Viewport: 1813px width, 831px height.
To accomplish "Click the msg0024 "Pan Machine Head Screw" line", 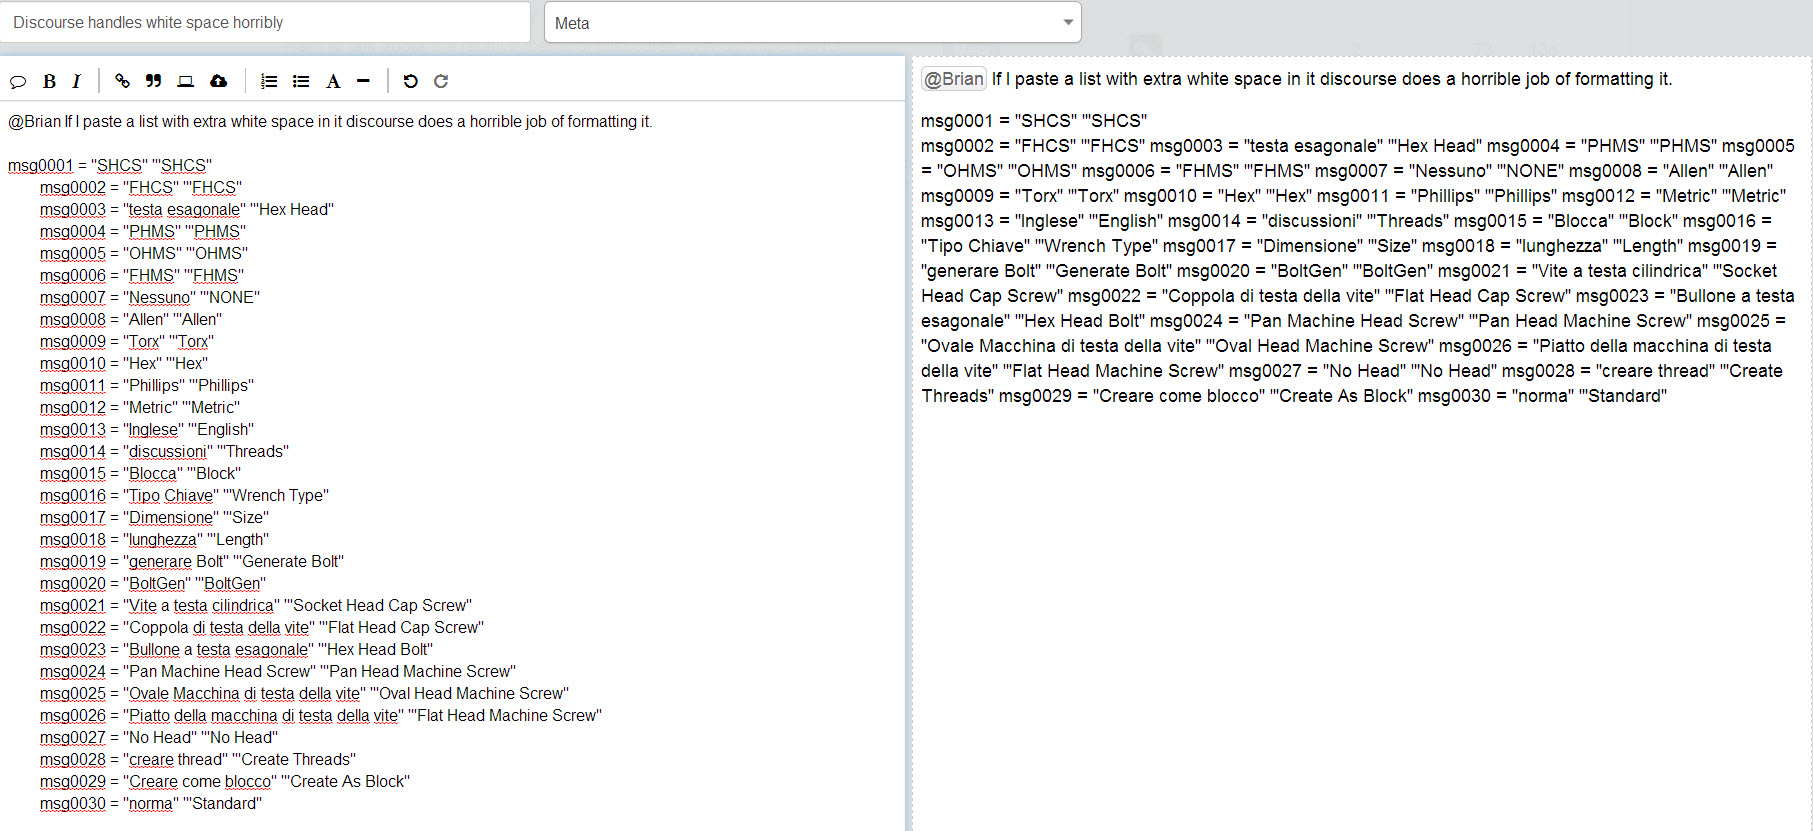I will tap(278, 672).
